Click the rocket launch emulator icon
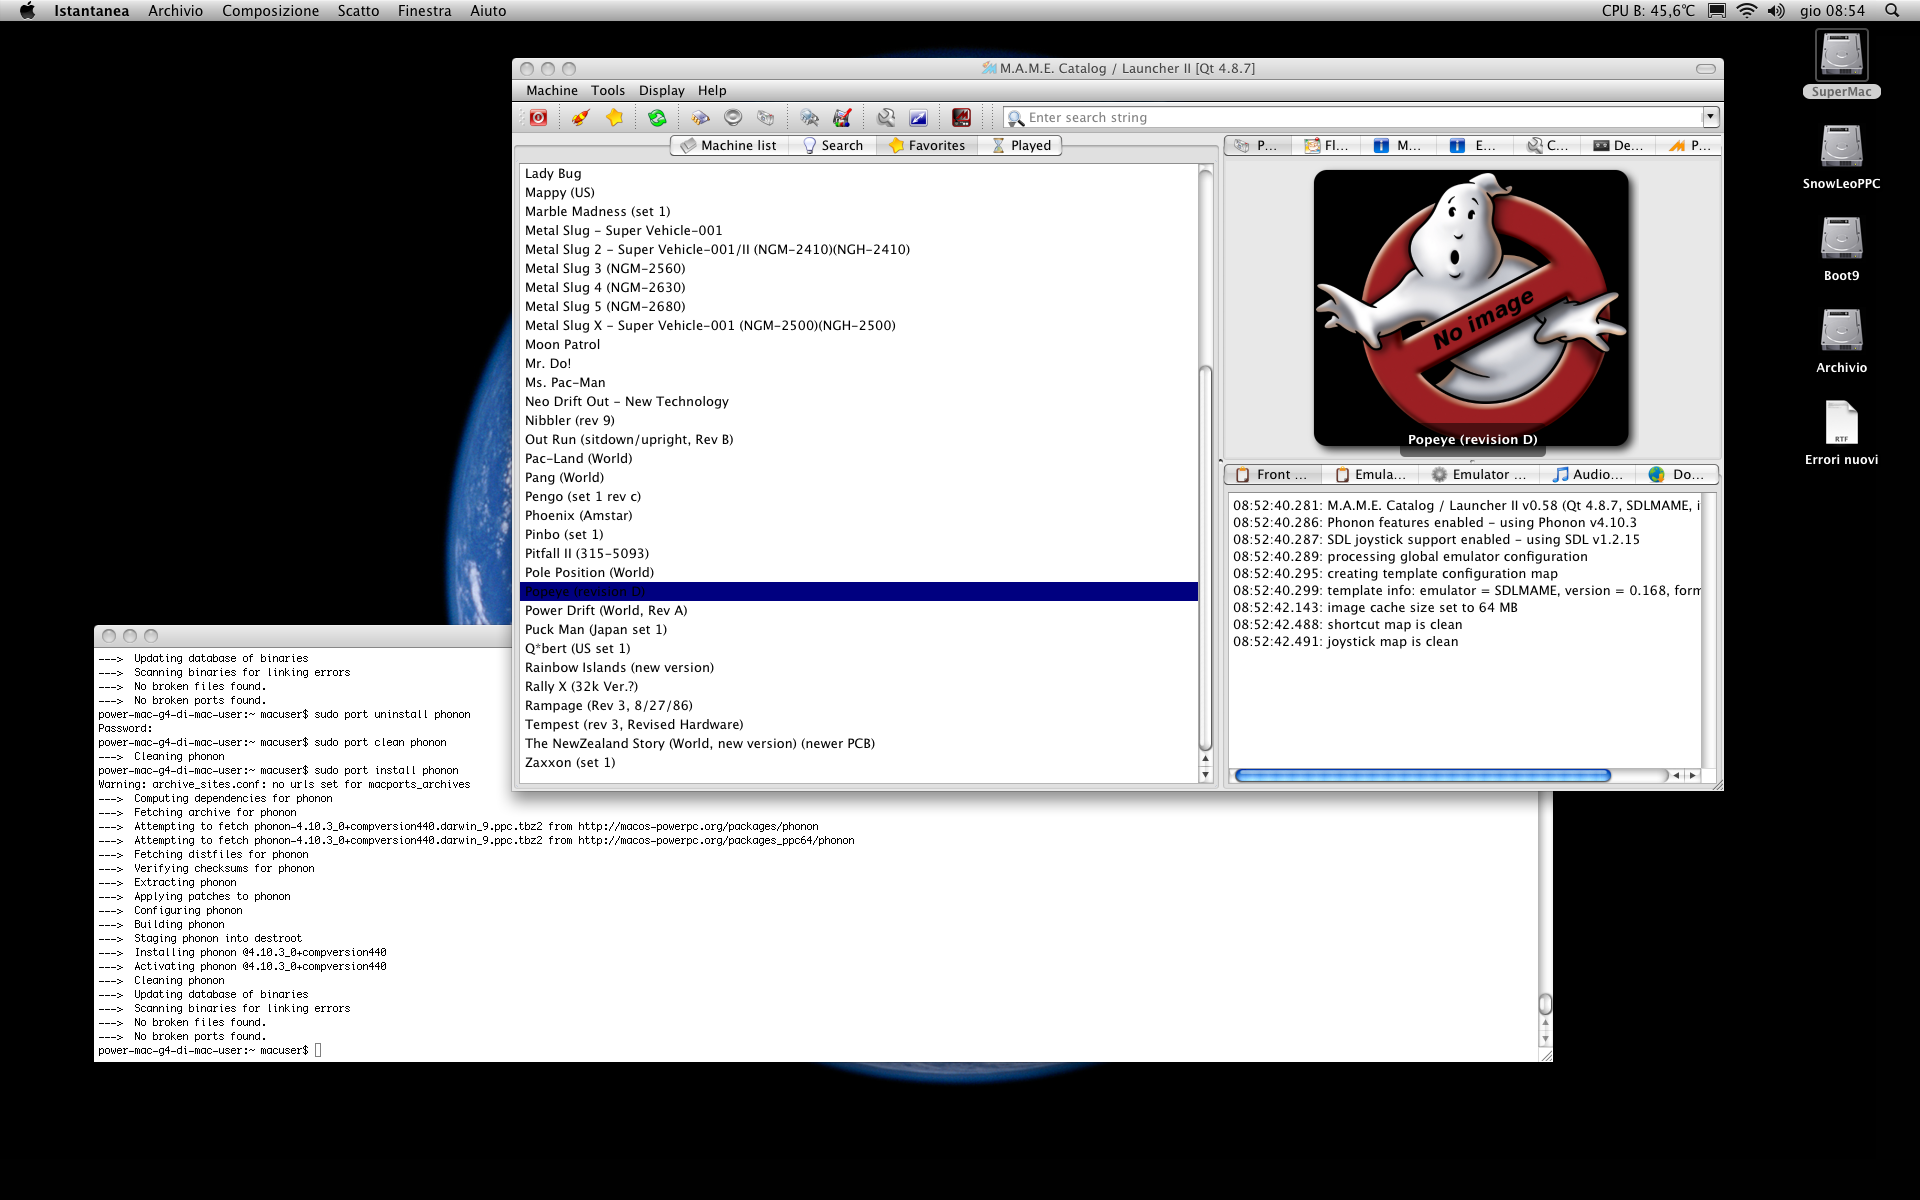This screenshot has height=1200, width=1920. coord(580,118)
